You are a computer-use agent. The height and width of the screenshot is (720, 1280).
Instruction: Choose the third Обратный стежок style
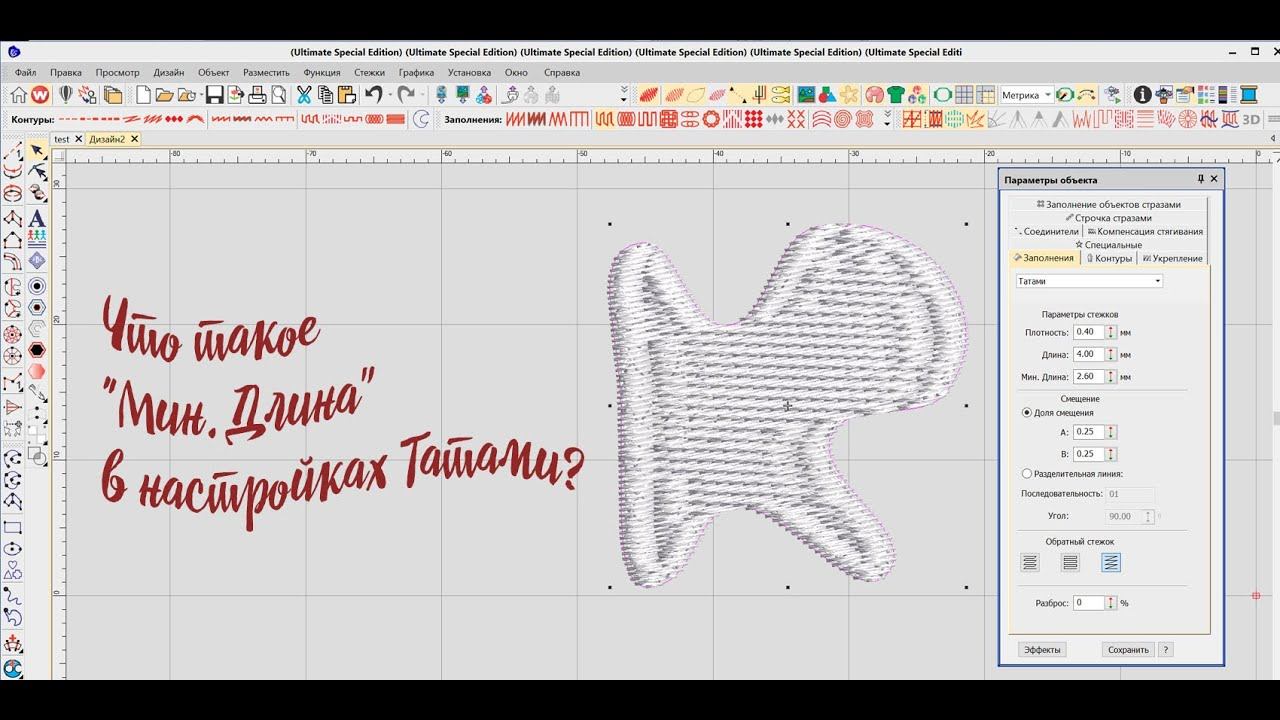tap(1110, 563)
